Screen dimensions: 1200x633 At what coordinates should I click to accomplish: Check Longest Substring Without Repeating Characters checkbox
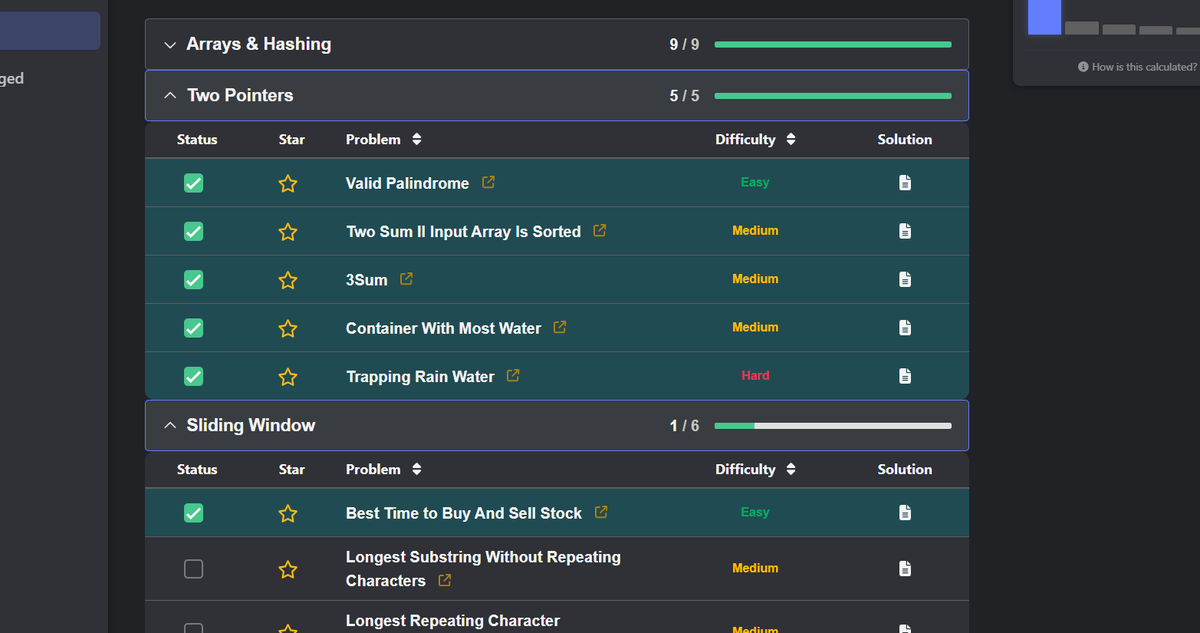pyautogui.click(x=194, y=568)
